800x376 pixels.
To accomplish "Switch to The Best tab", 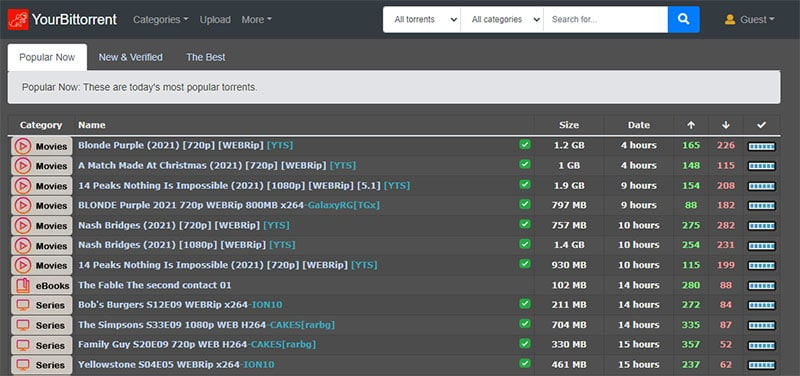I will (206, 57).
